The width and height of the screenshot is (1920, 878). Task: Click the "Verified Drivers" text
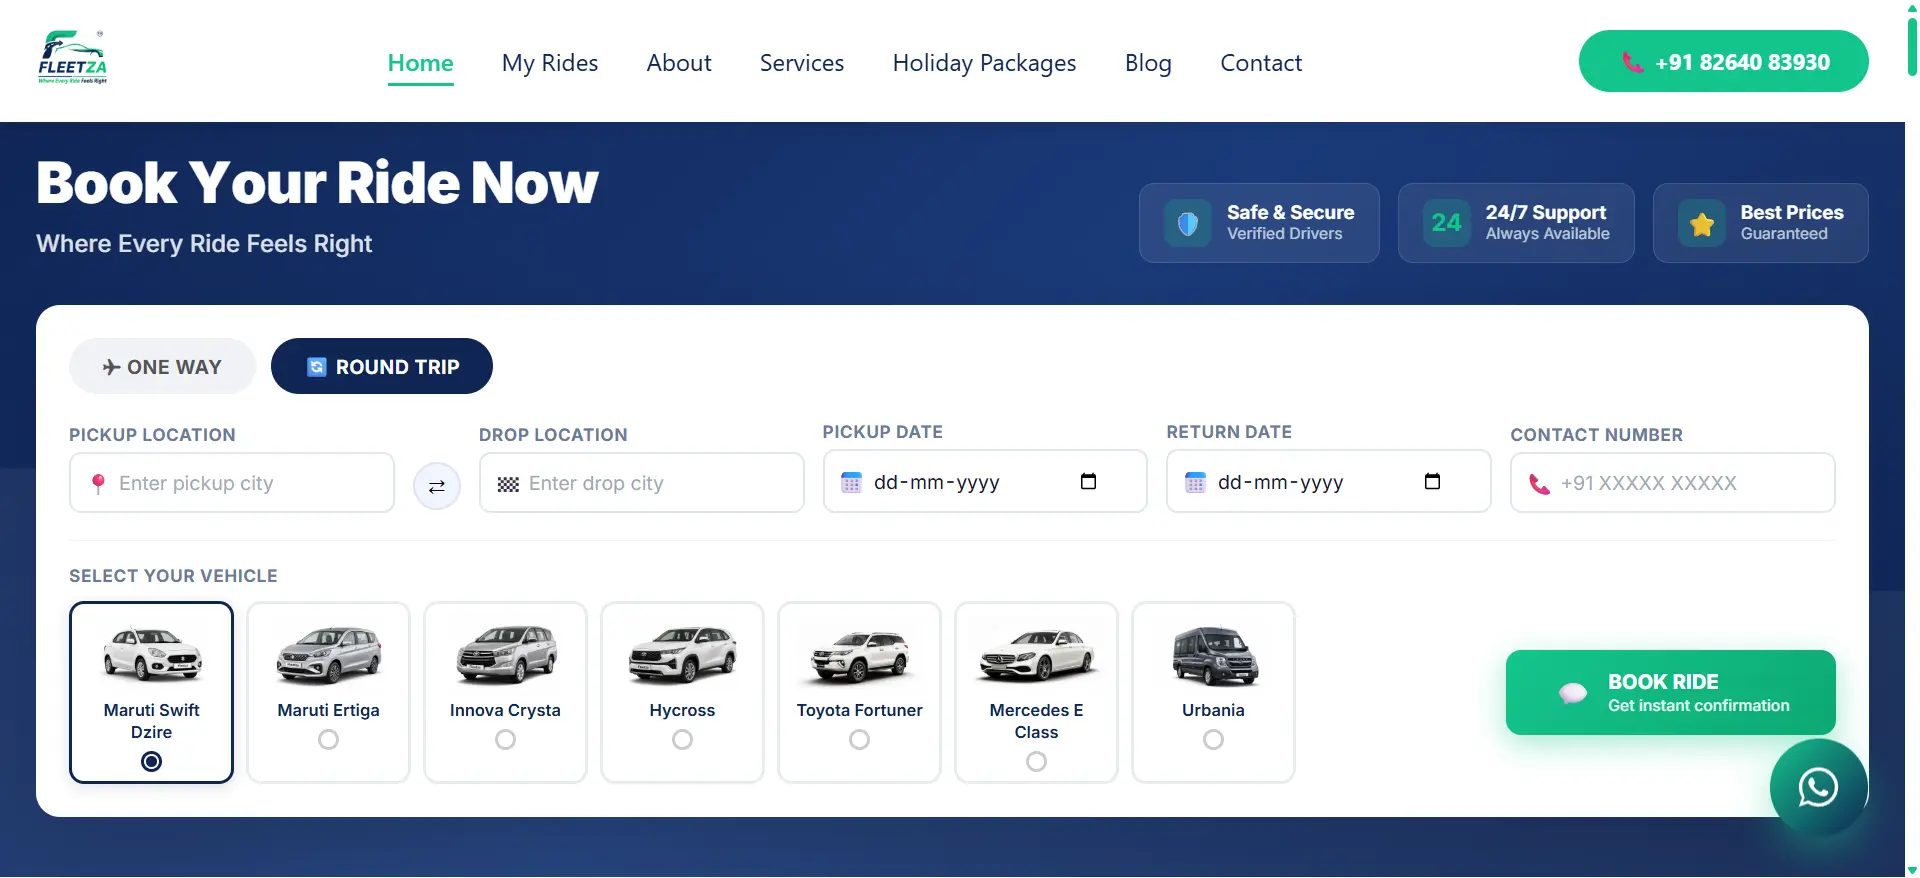tap(1285, 234)
